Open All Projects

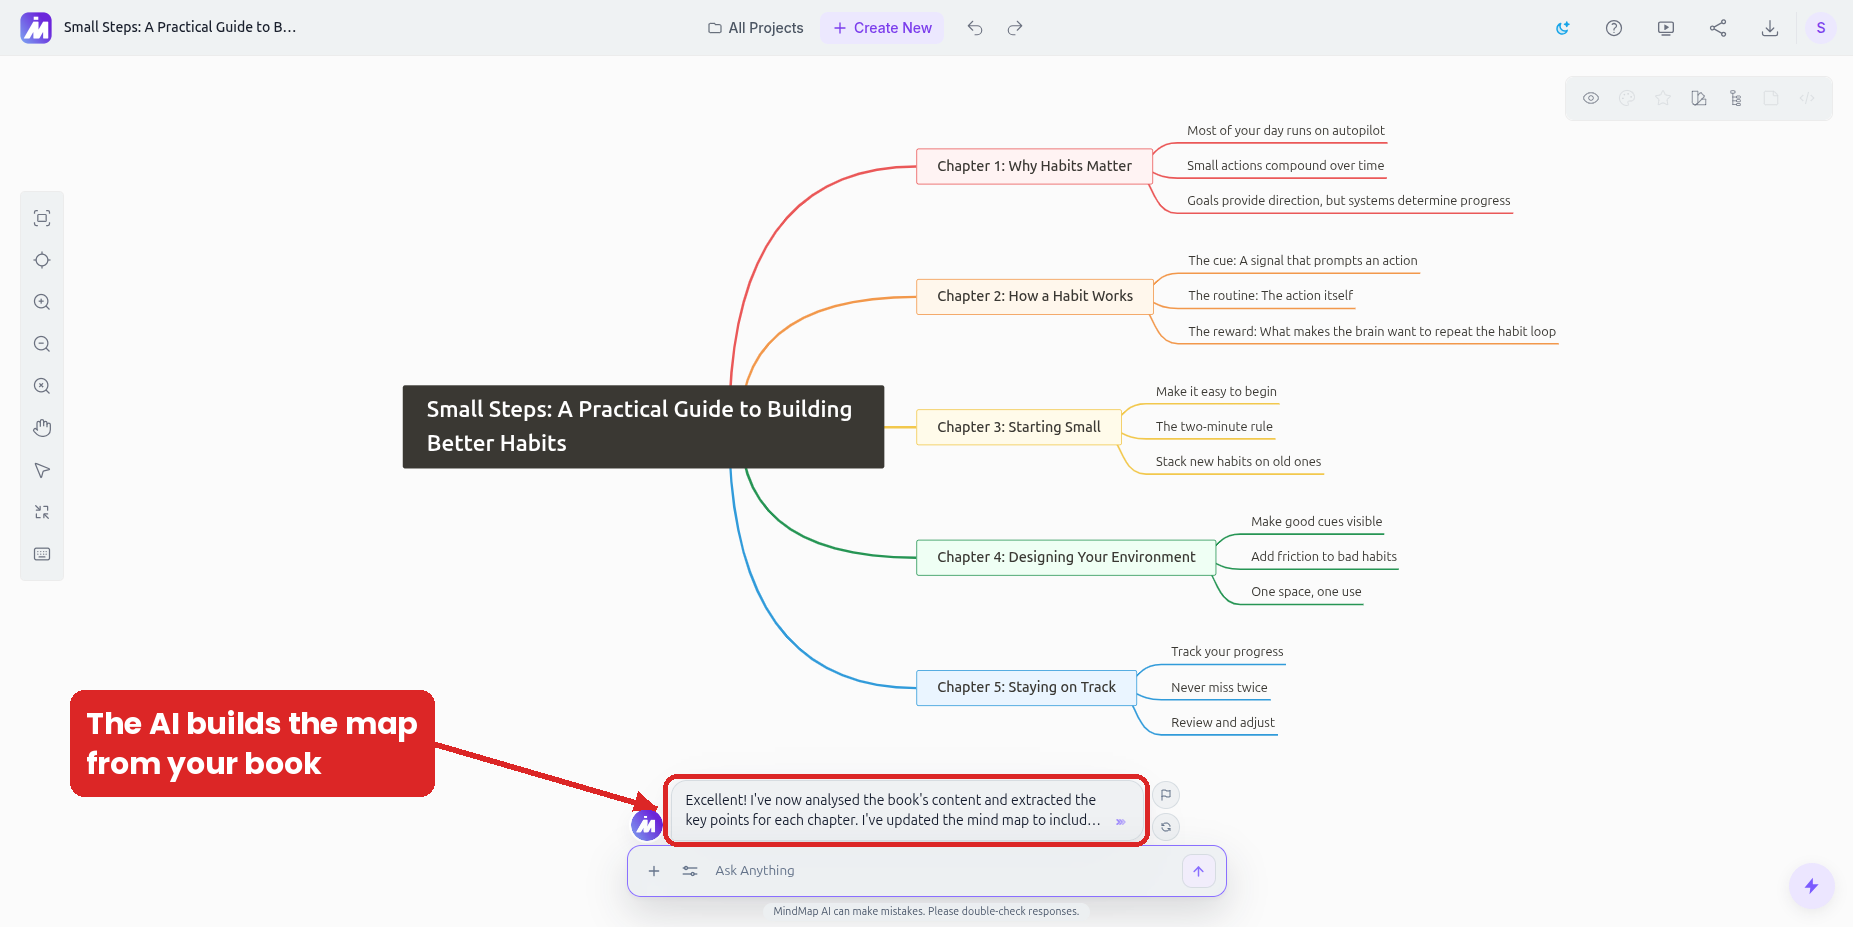coord(756,28)
